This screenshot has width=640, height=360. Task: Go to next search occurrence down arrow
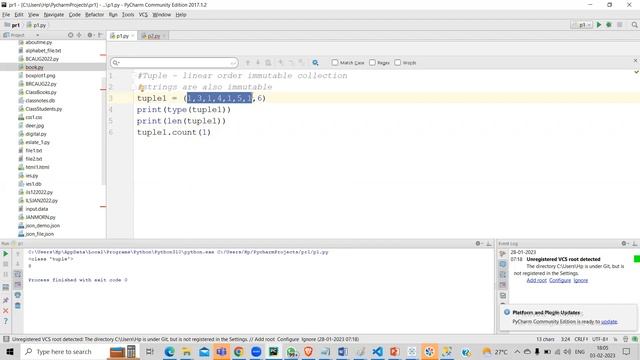click(x=258, y=62)
